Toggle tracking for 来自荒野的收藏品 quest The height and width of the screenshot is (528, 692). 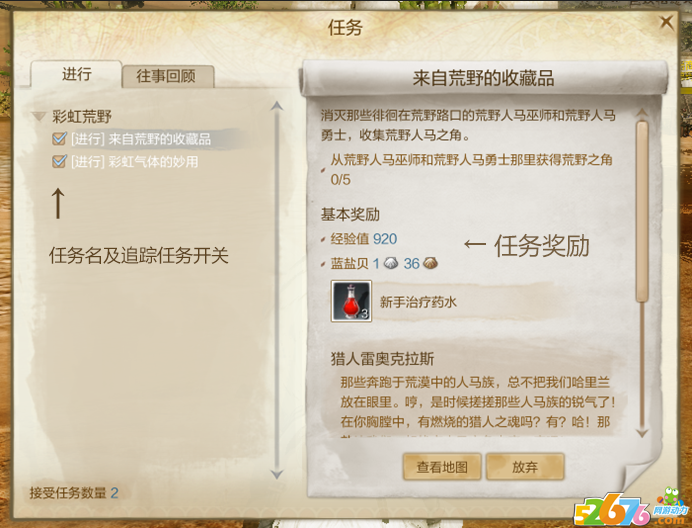point(59,139)
